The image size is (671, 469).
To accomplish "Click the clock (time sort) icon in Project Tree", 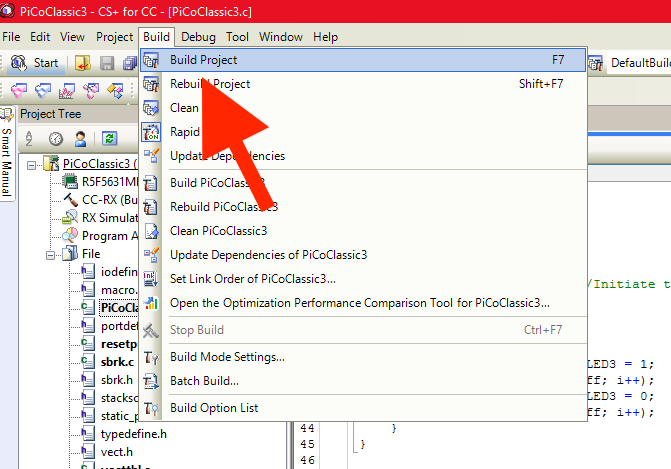I will pos(56,138).
